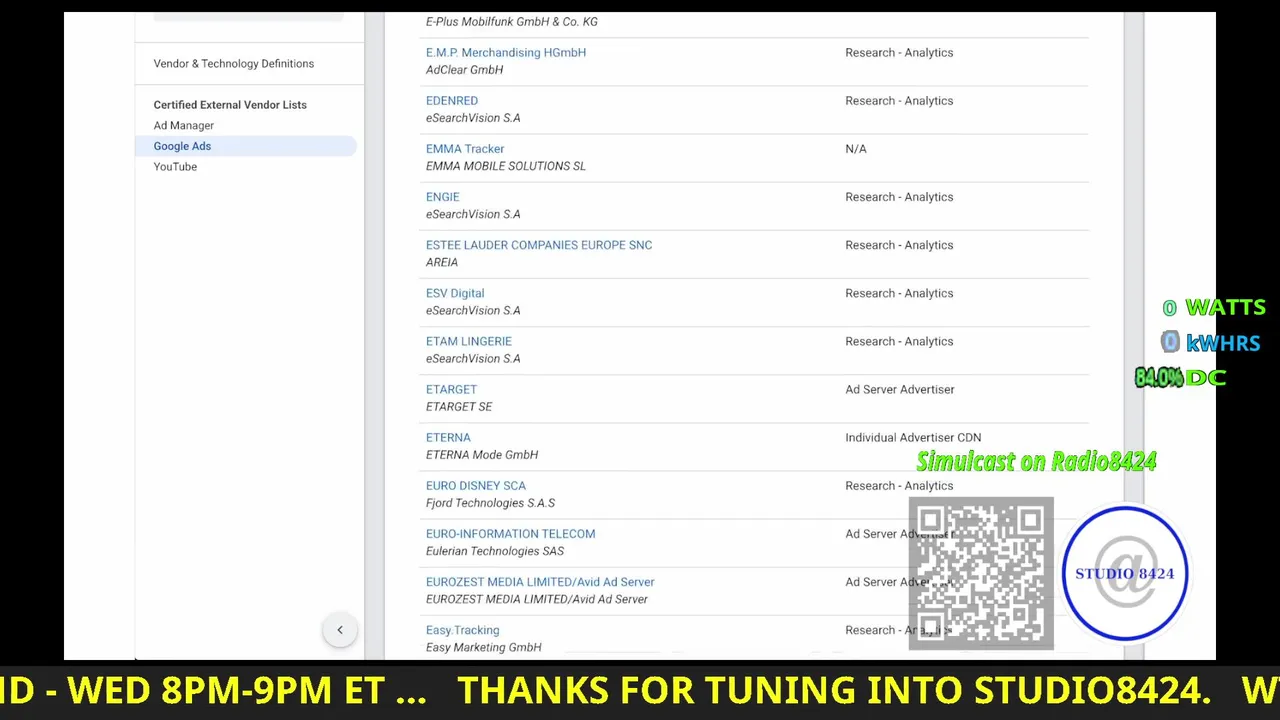Click 'Eulerian Technologies SAS' company text
Screen dimensions: 1280x720
click(495, 551)
